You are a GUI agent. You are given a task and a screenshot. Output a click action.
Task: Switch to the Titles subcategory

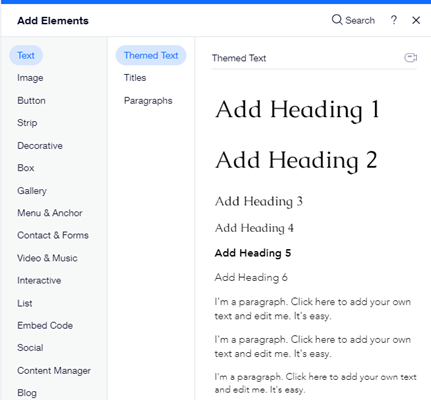[x=135, y=78]
